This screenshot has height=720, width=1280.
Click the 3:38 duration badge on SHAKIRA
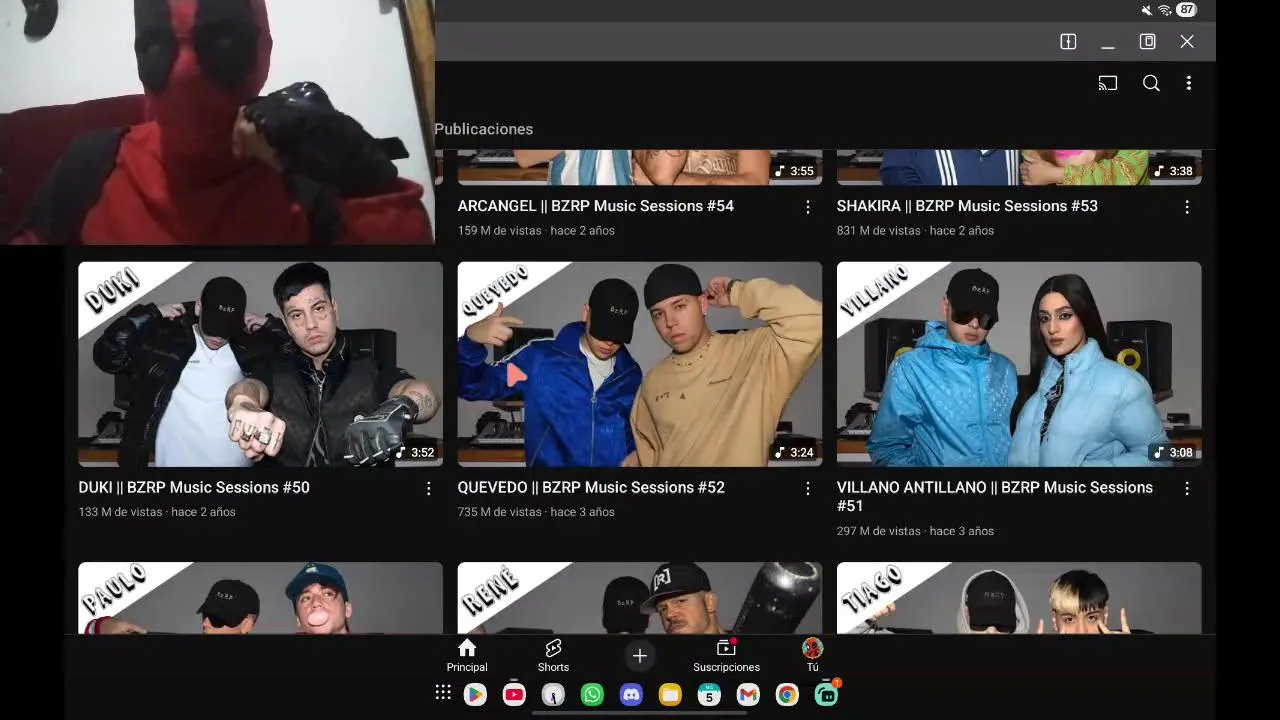click(1173, 171)
